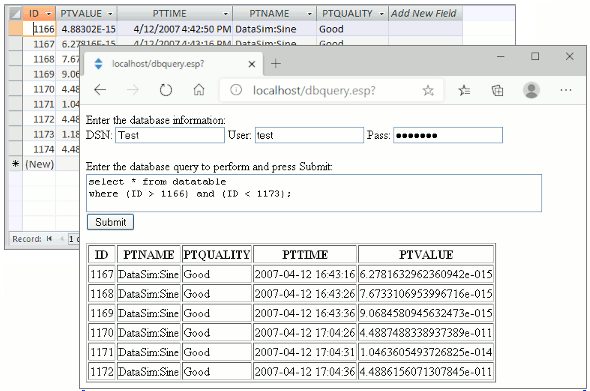Click result table PTVALUE header
The image size is (590, 391).
426,254
